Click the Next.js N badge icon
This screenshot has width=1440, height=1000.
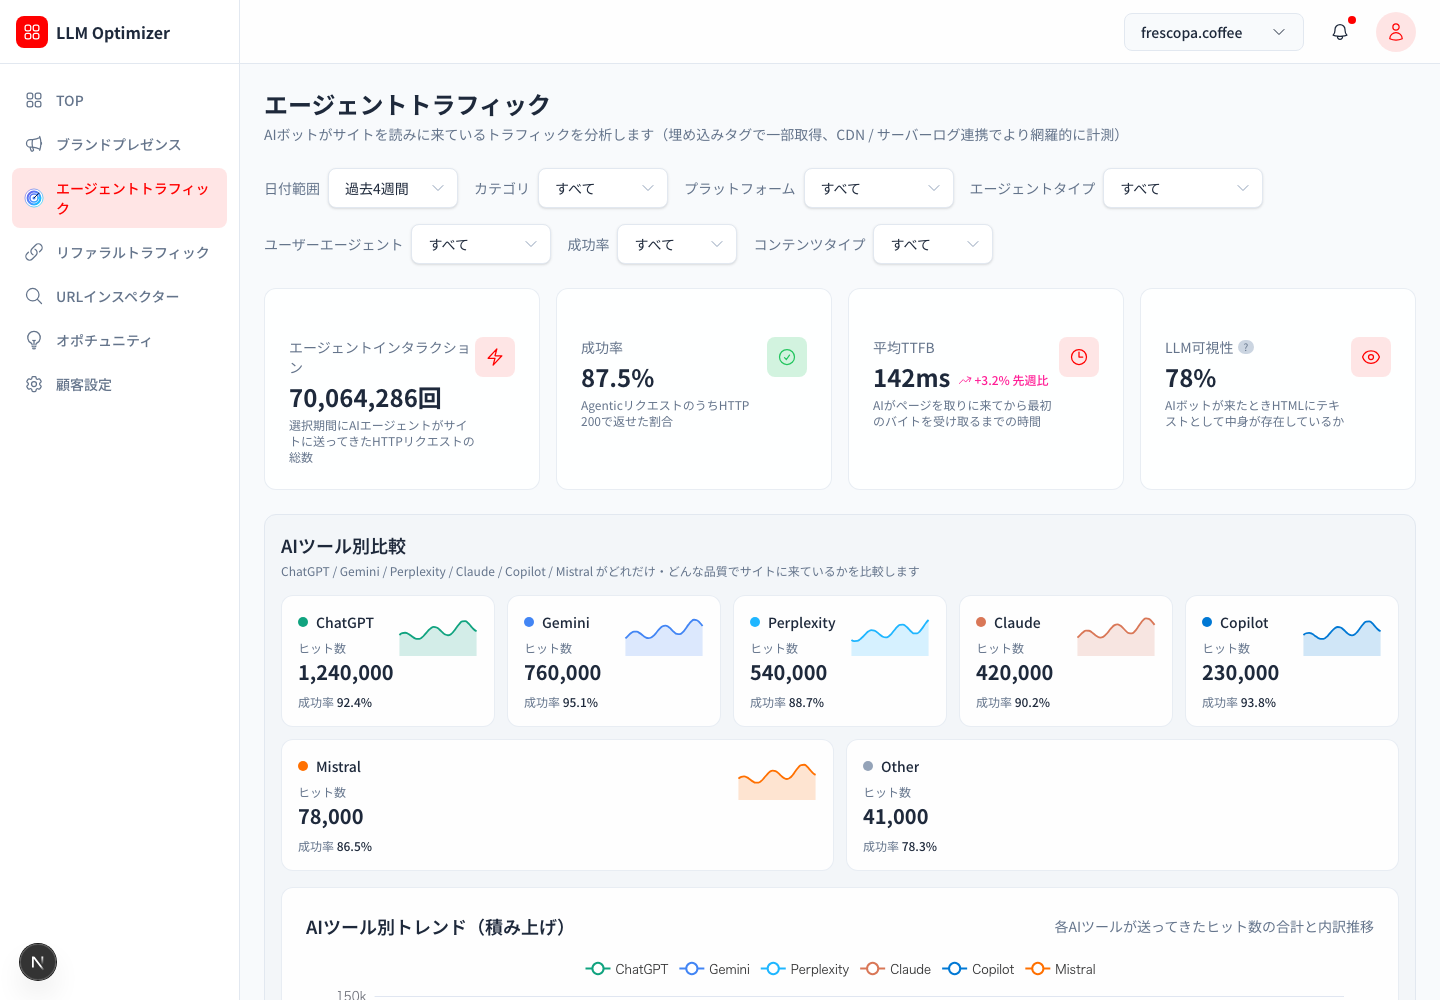pyautogui.click(x=38, y=962)
